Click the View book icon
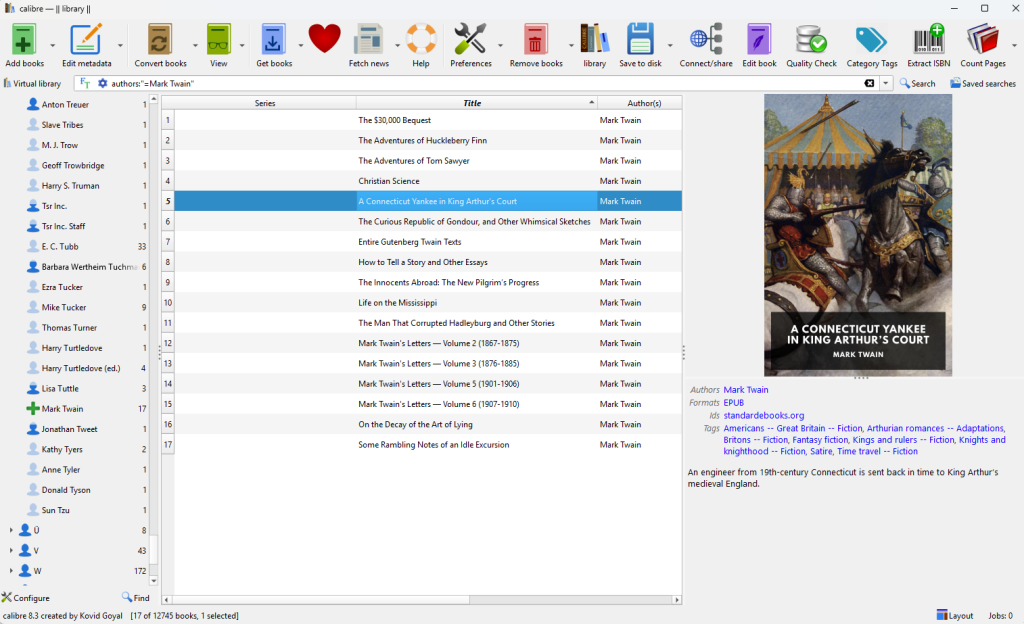This screenshot has height=624, width=1024. (x=219, y=40)
